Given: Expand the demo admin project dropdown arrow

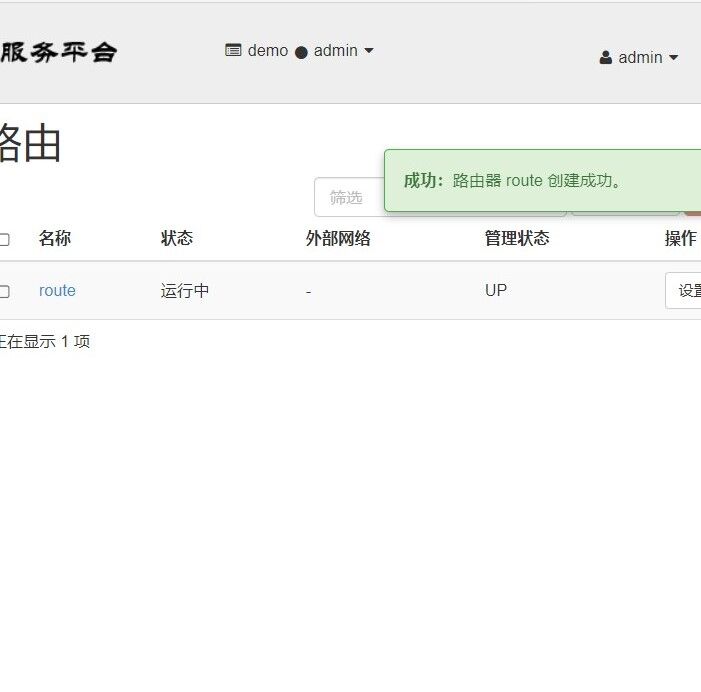Looking at the screenshot, I should [369, 51].
